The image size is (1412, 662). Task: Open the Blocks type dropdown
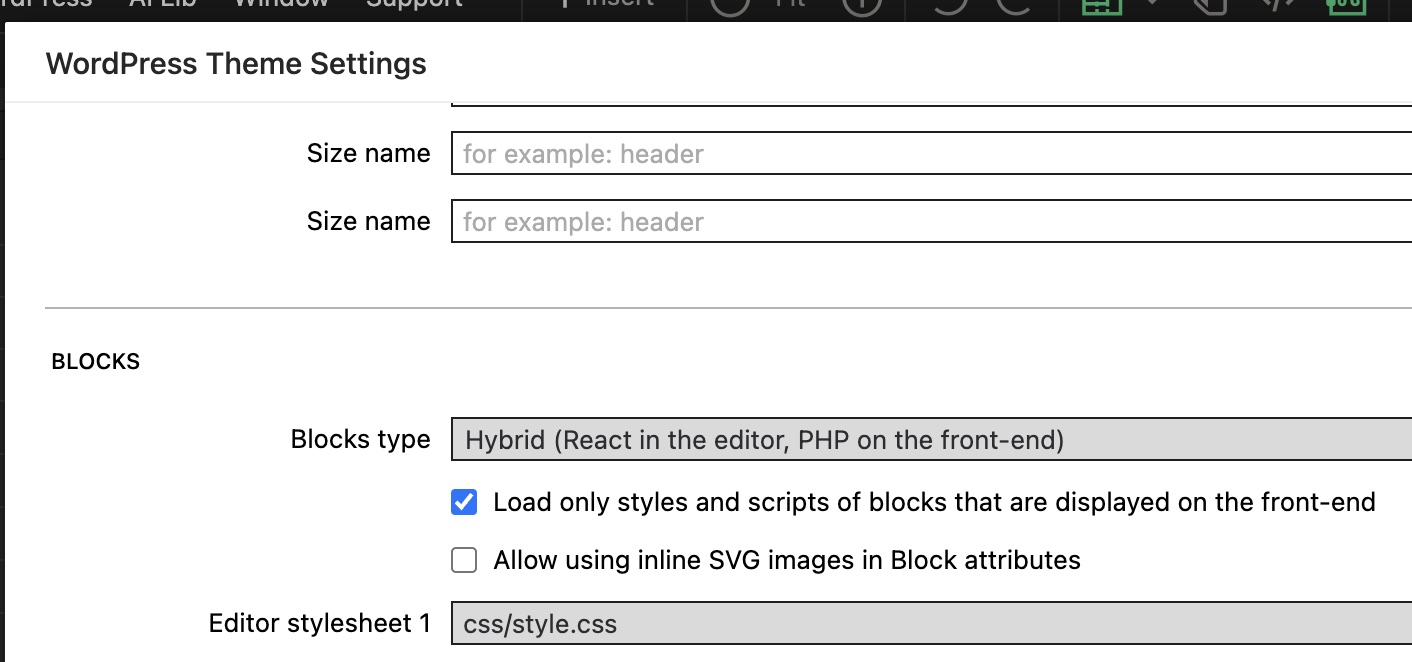click(931, 439)
